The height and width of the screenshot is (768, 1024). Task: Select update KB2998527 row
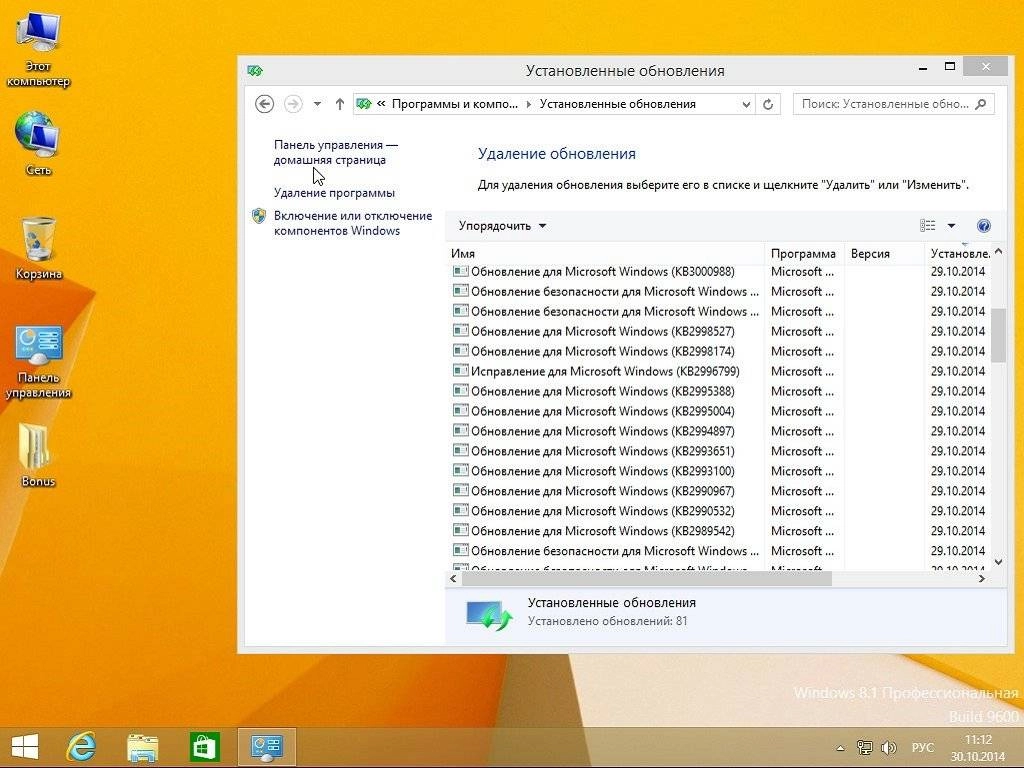(x=720, y=331)
